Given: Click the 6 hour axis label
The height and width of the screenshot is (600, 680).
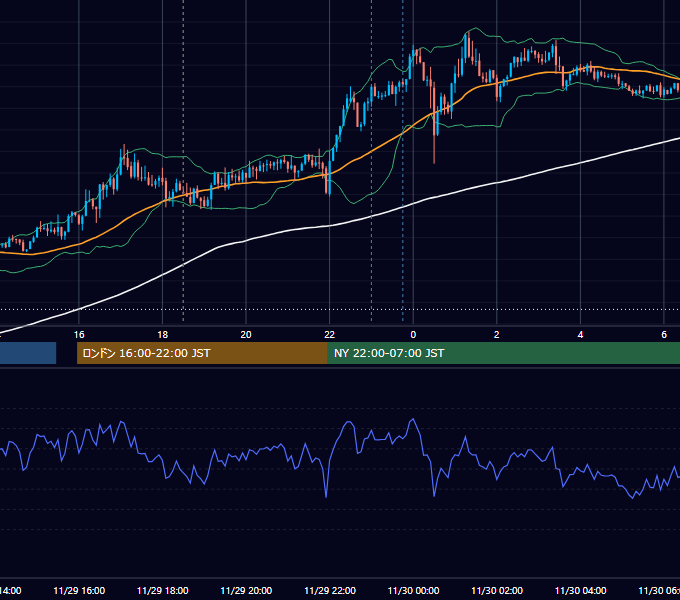Looking at the screenshot, I should click(664, 335).
